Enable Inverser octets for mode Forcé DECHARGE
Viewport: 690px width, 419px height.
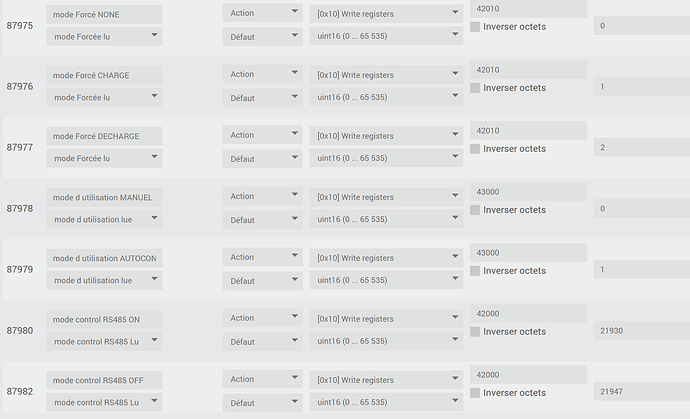click(475, 149)
